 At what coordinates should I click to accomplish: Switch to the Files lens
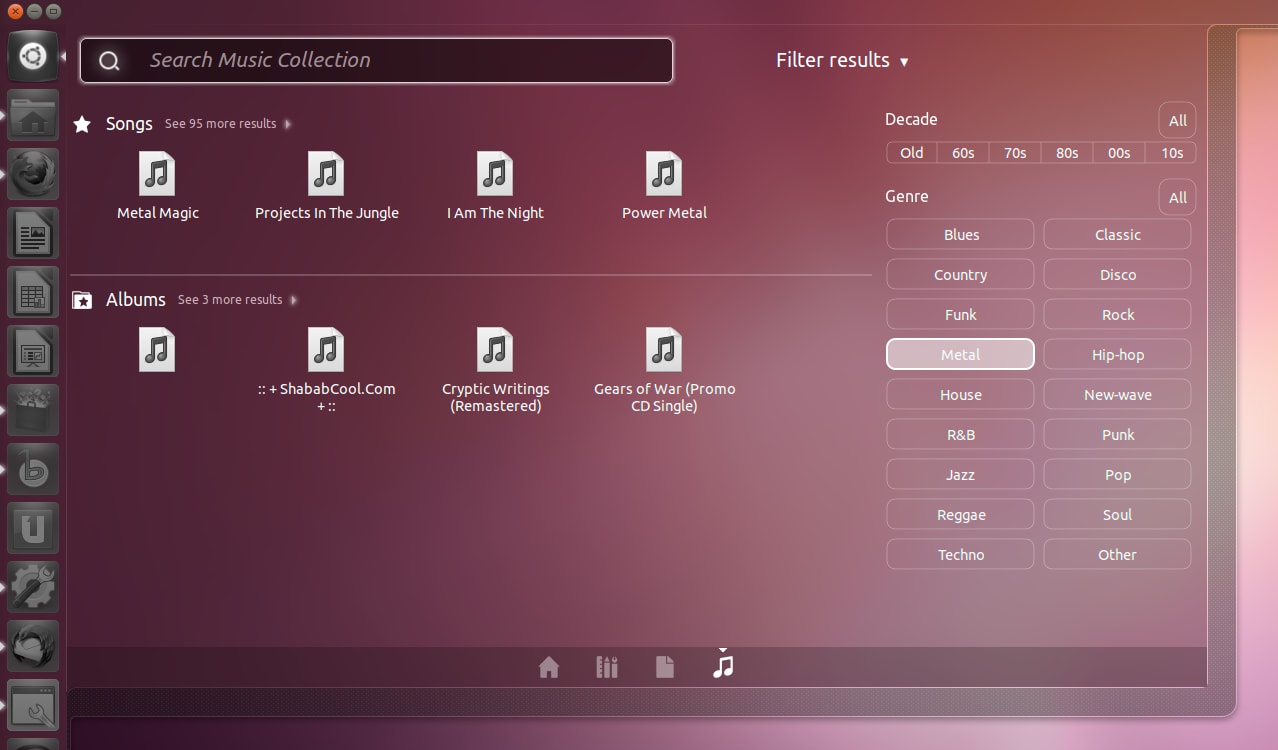point(665,667)
